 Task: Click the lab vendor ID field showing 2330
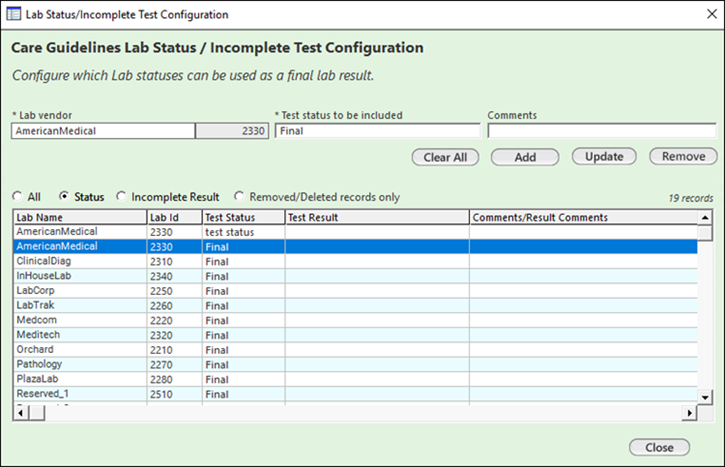232,131
